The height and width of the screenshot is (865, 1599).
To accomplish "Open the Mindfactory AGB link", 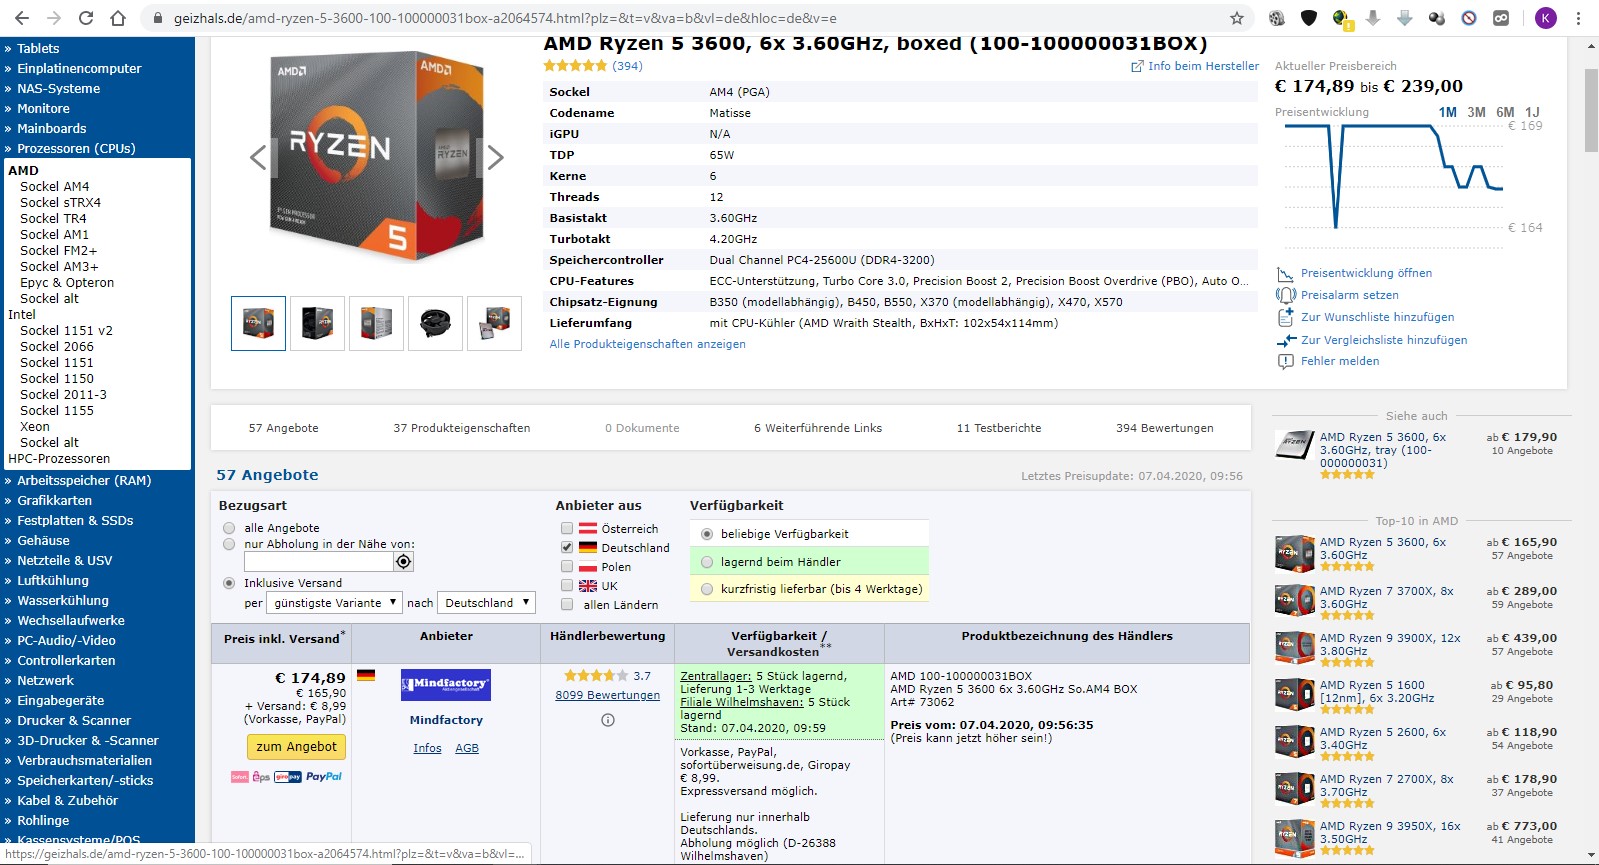I will click(467, 748).
